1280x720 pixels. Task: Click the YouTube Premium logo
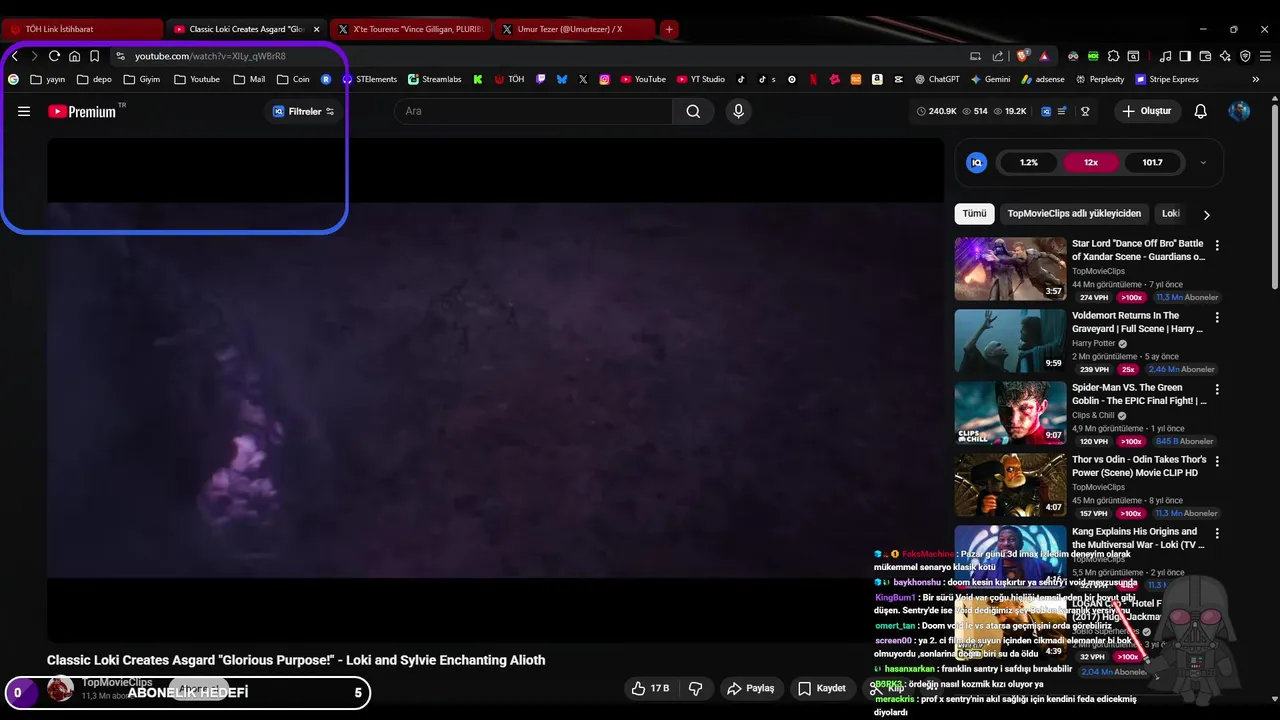[82, 112]
